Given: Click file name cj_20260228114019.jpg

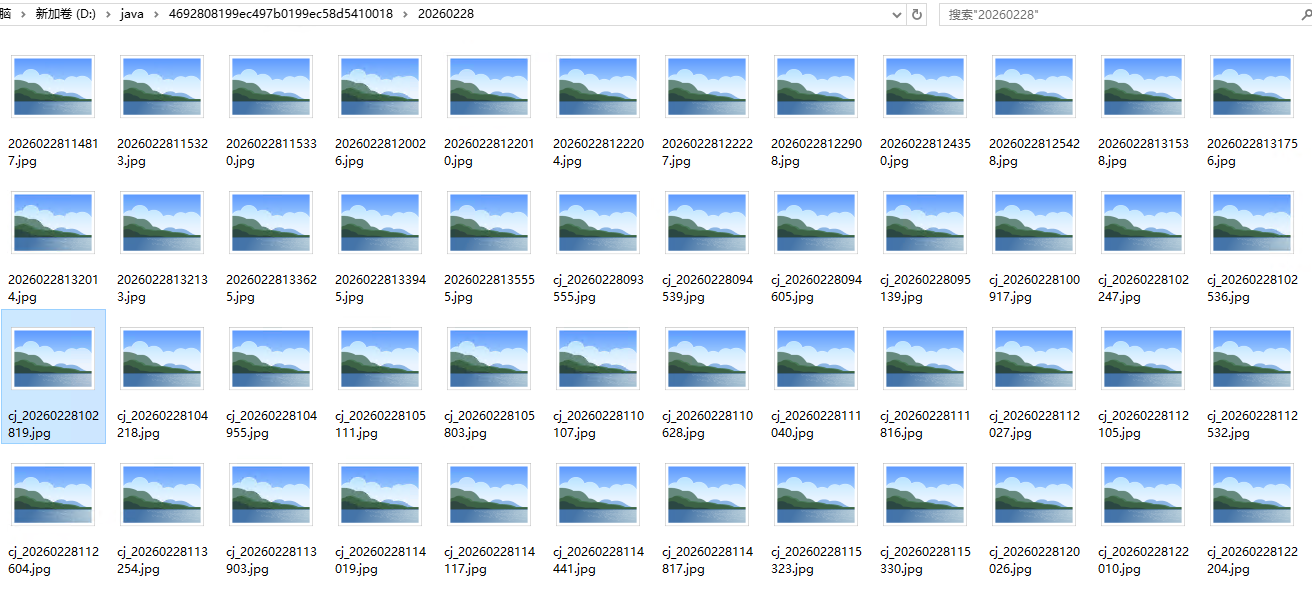Looking at the screenshot, I should [x=380, y=560].
